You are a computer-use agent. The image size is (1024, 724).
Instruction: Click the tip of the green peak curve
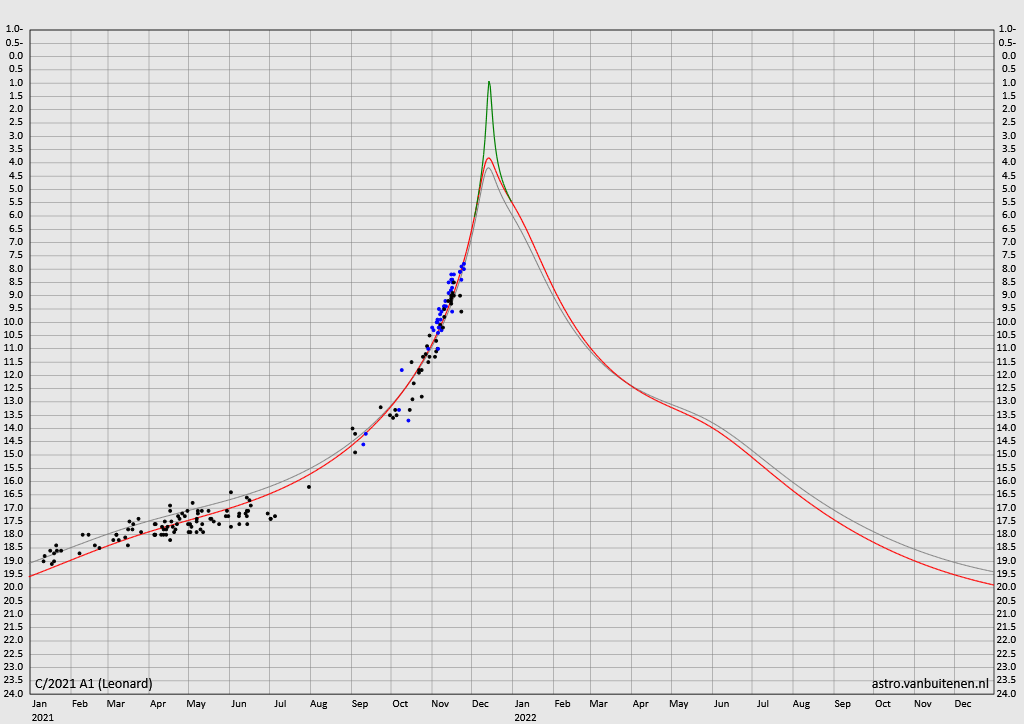[488, 83]
